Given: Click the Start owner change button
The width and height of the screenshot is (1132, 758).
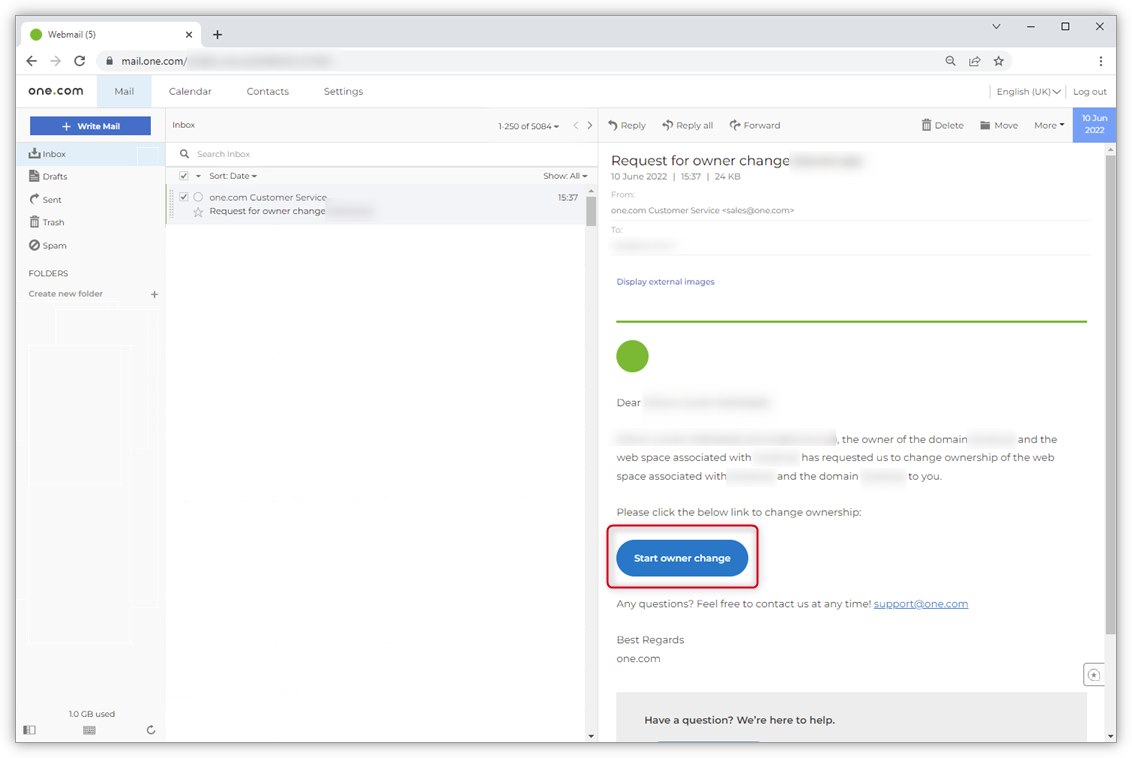Looking at the screenshot, I should [682, 558].
